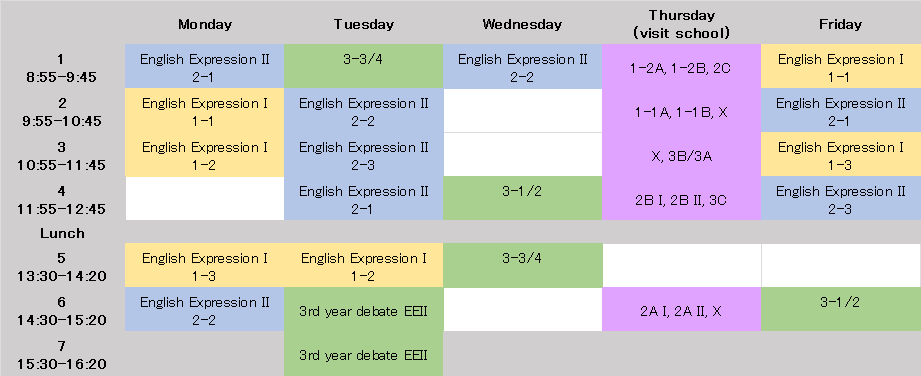This screenshot has width=921, height=376.
Task: Select the Thursday (visit school) header
Action: coord(681,24)
